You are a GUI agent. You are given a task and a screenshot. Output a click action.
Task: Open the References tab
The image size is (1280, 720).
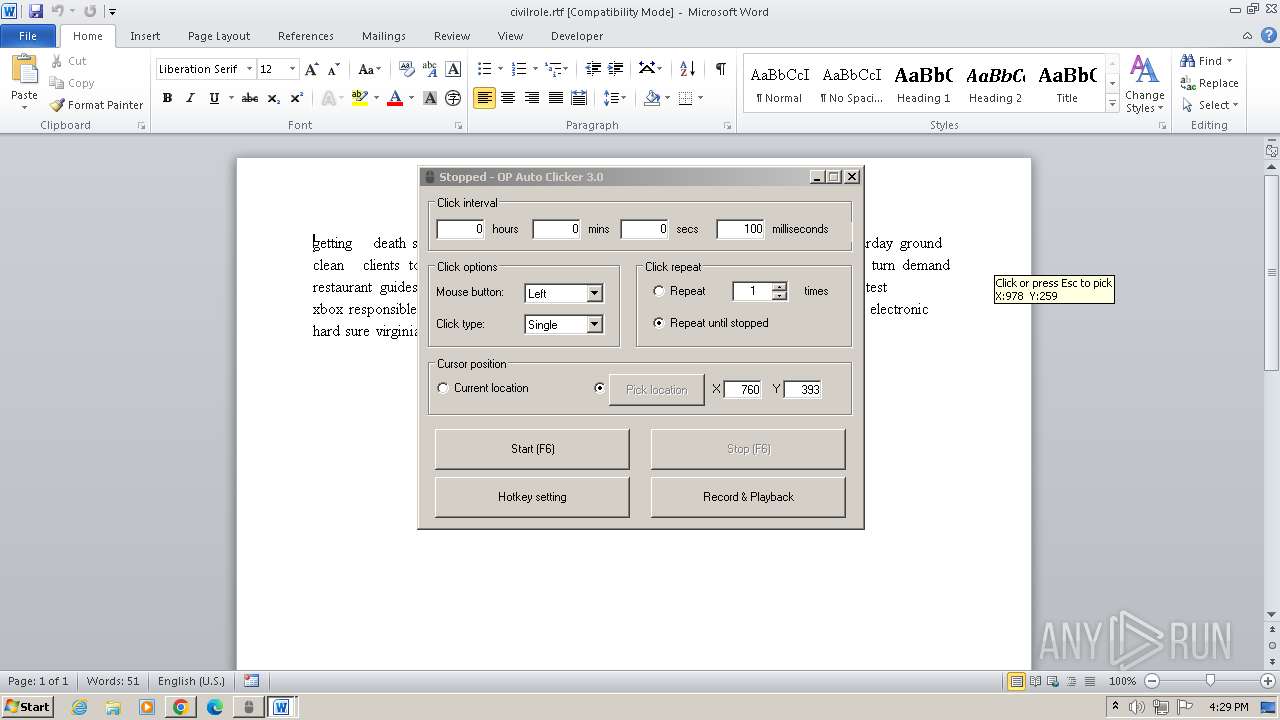coord(306,36)
